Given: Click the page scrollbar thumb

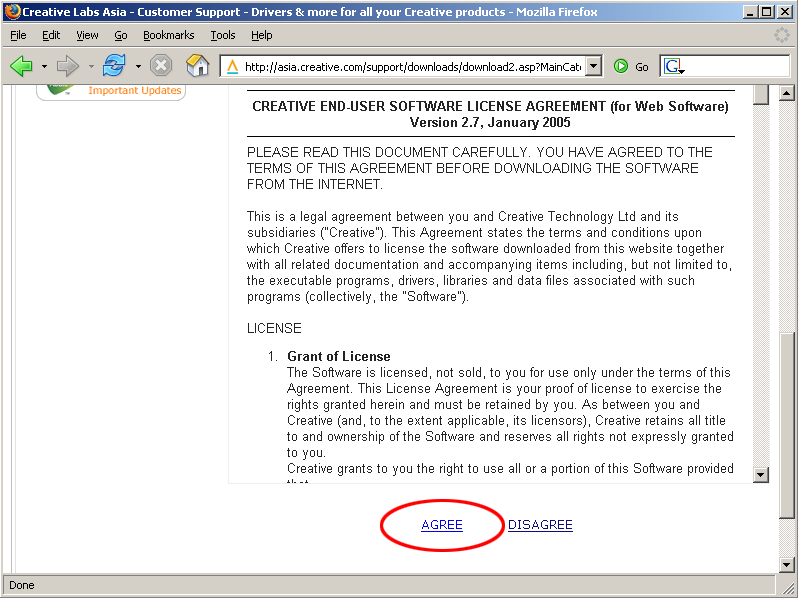Looking at the screenshot, I should click(787, 425).
